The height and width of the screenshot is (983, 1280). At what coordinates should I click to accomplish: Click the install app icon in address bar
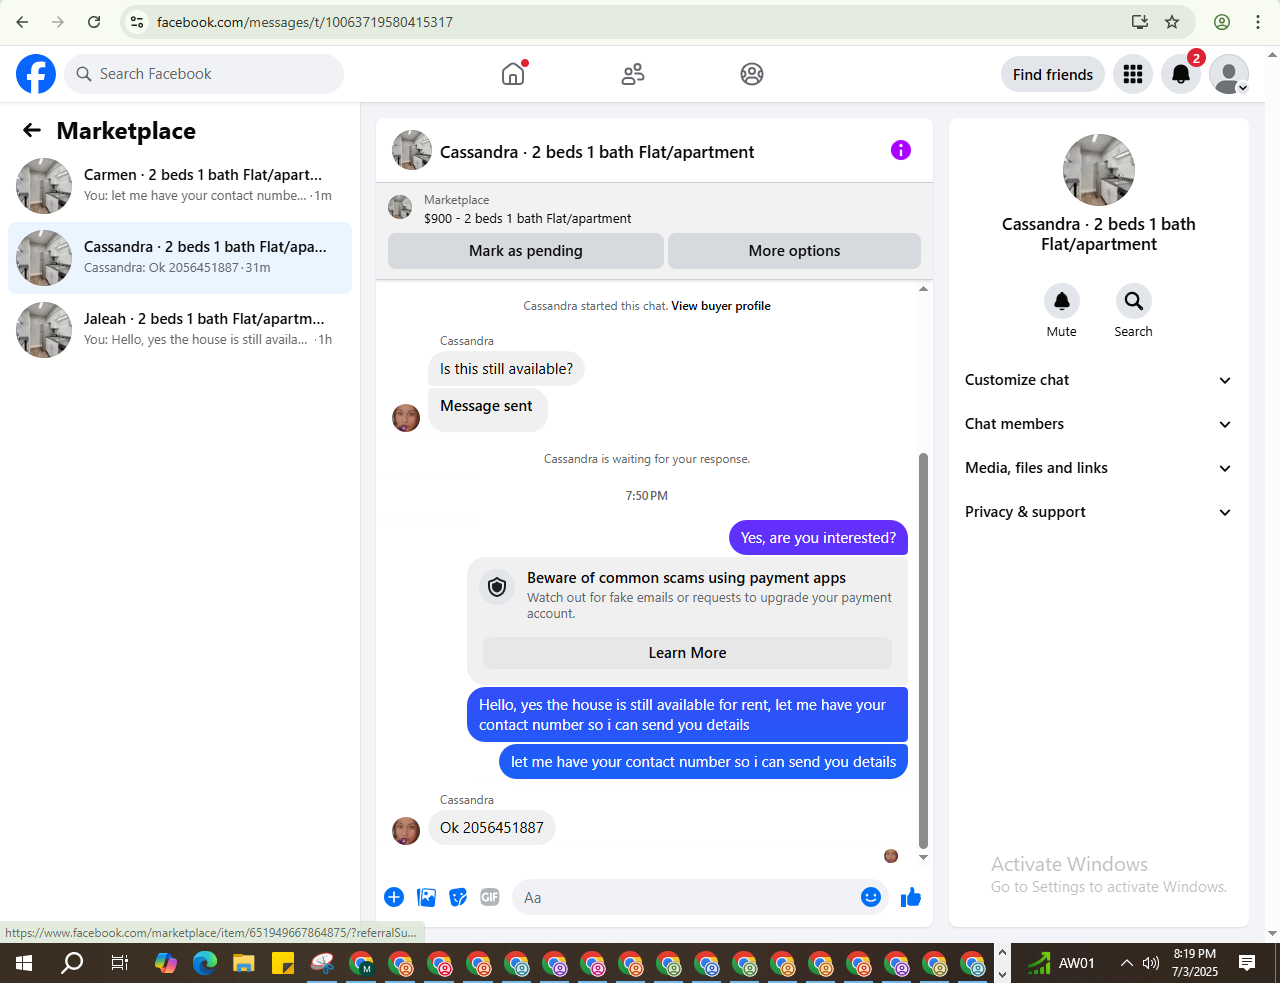point(1140,22)
